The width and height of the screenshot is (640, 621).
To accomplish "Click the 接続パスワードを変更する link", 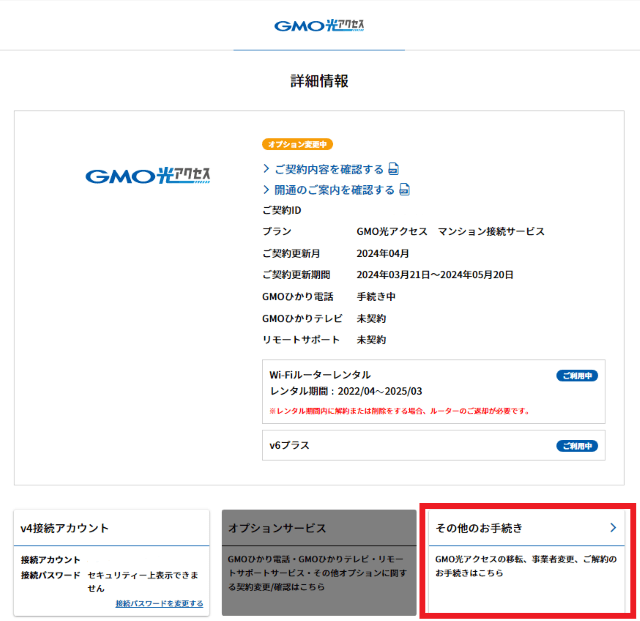I will point(159,603).
